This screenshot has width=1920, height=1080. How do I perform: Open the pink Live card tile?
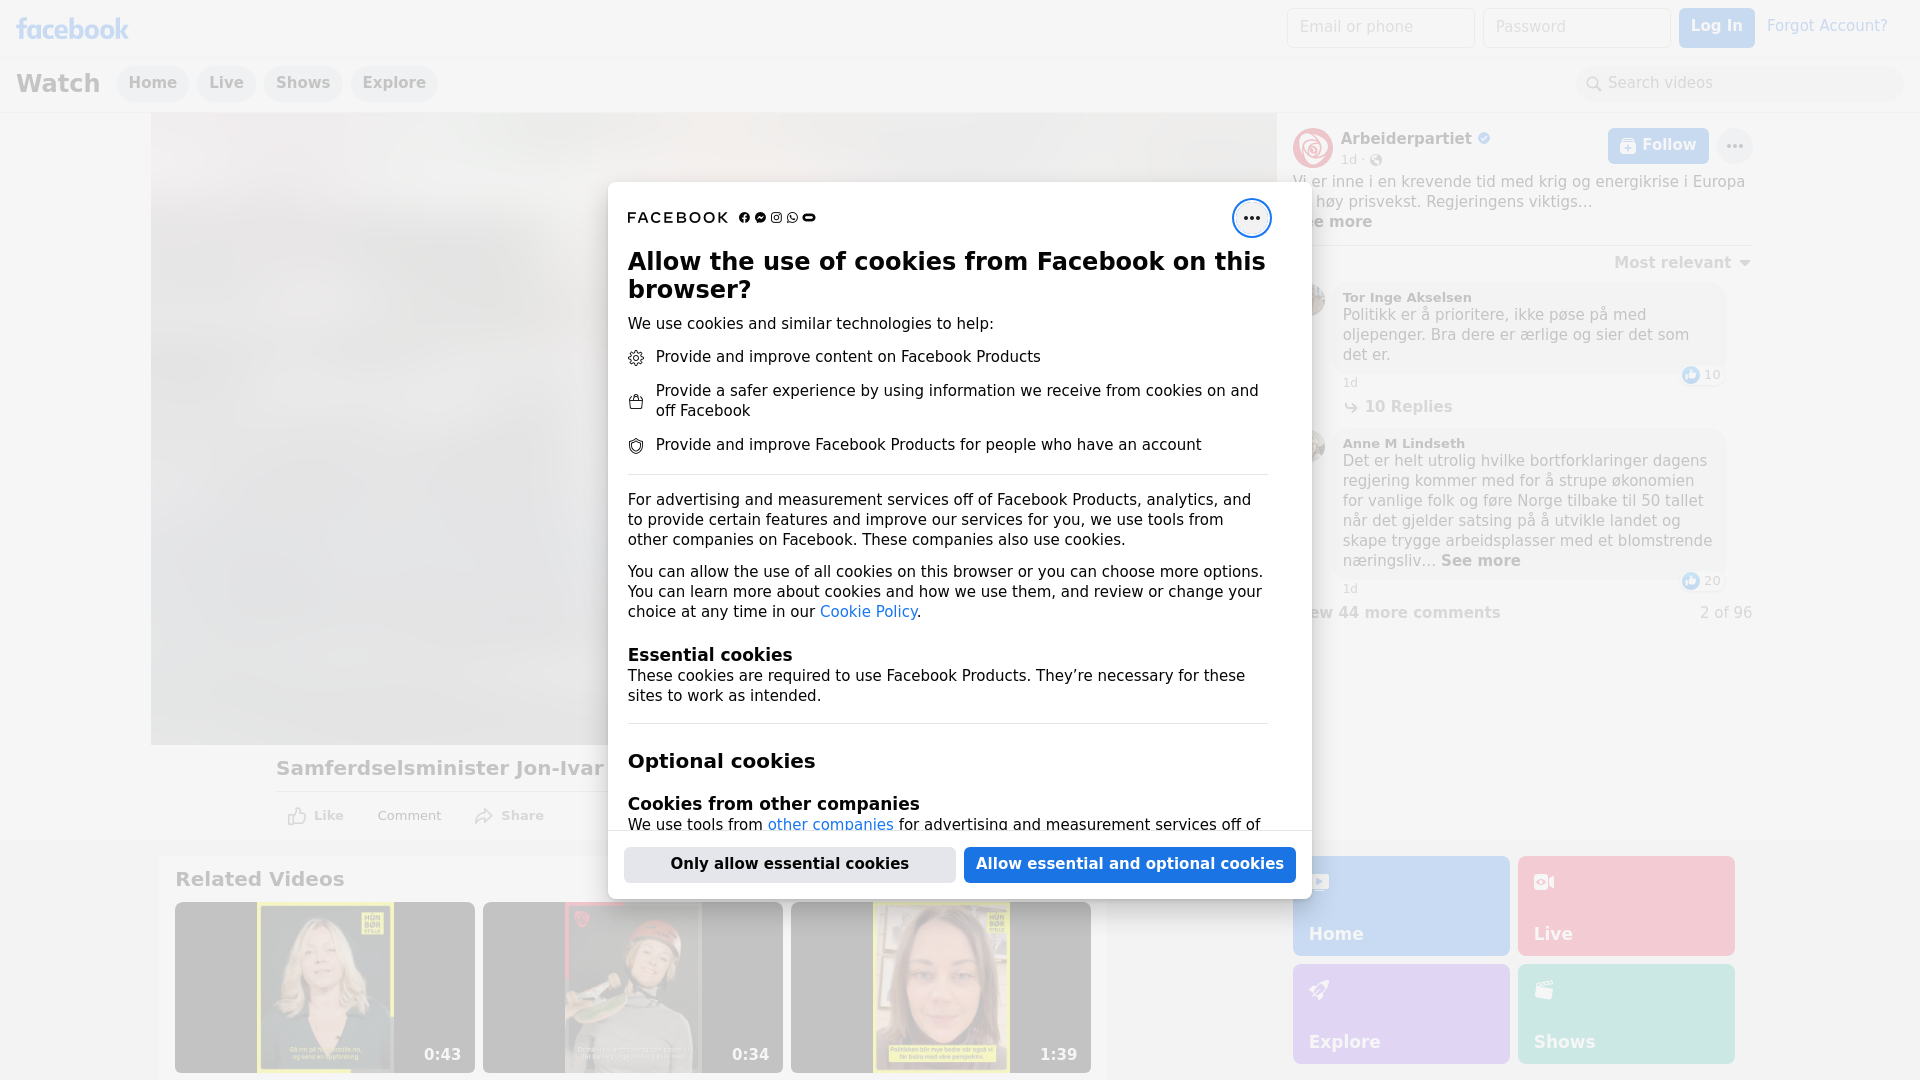click(1626, 906)
